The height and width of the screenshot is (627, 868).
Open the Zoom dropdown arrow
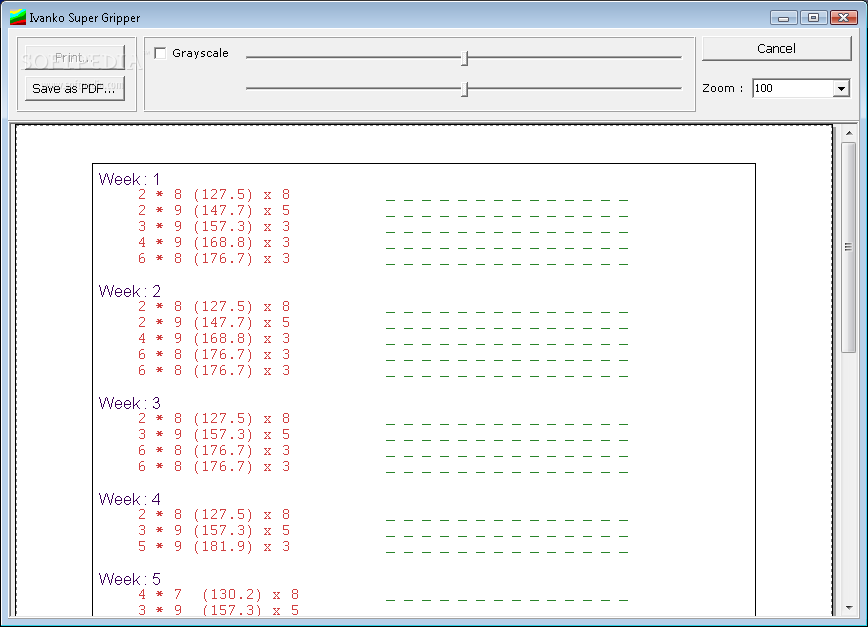tap(841, 89)
